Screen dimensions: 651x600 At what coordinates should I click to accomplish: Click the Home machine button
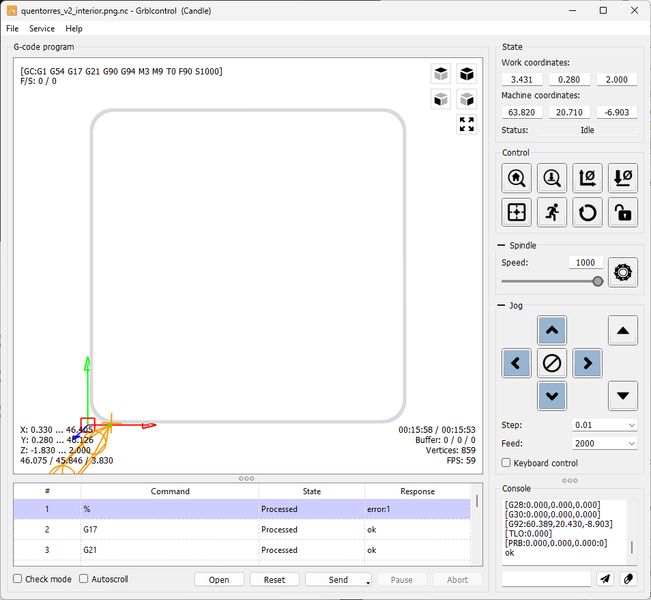coord(516,178)
